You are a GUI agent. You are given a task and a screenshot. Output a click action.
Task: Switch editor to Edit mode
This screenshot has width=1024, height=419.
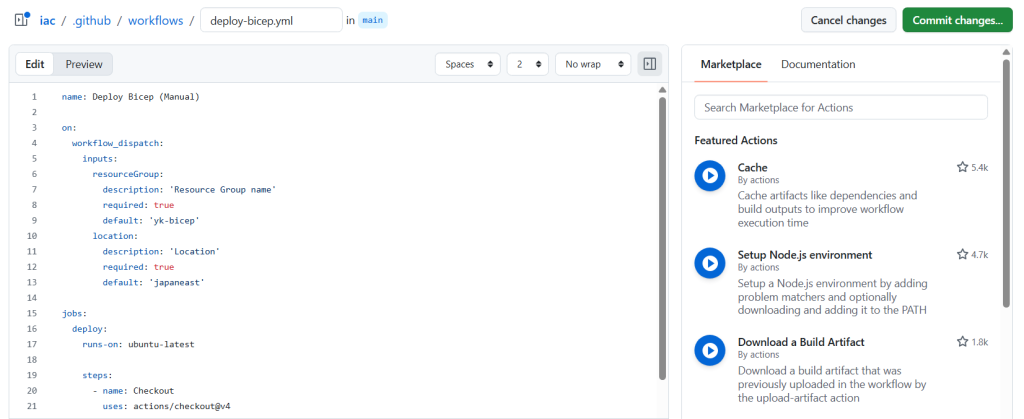coord(34,64)
